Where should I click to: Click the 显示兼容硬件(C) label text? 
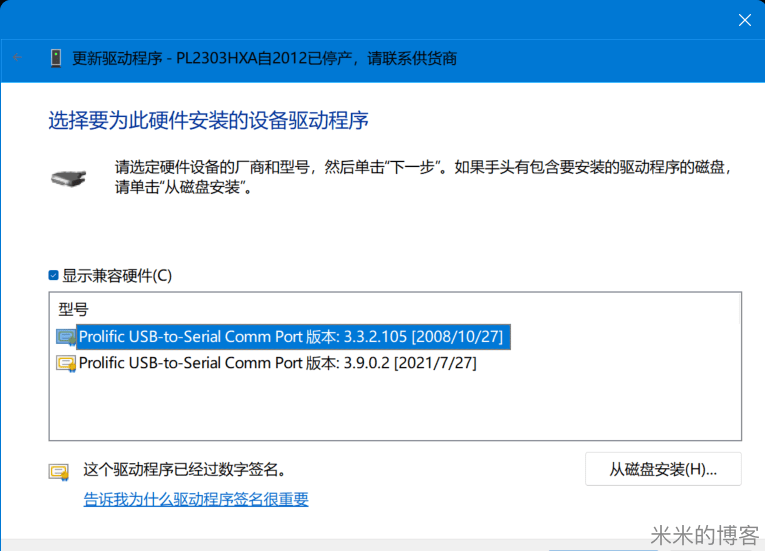coord(117,275)
